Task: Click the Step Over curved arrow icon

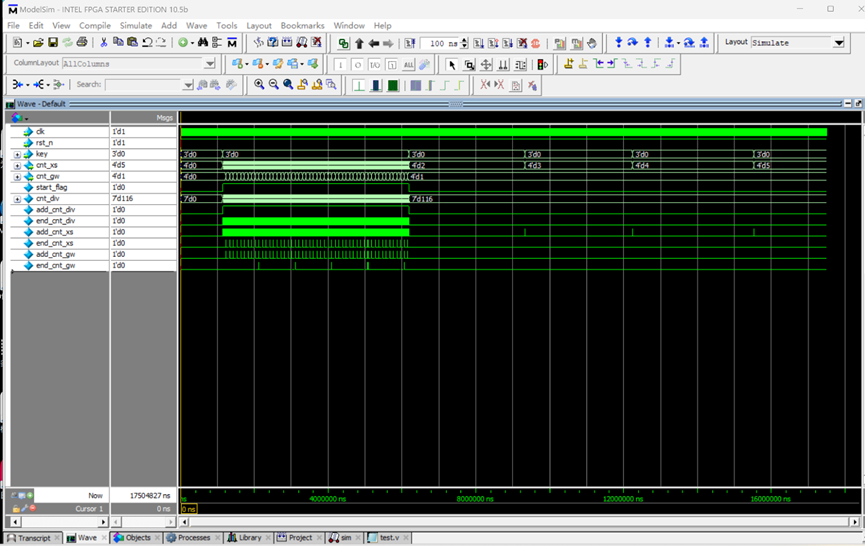Action: [x=633, y=42]
